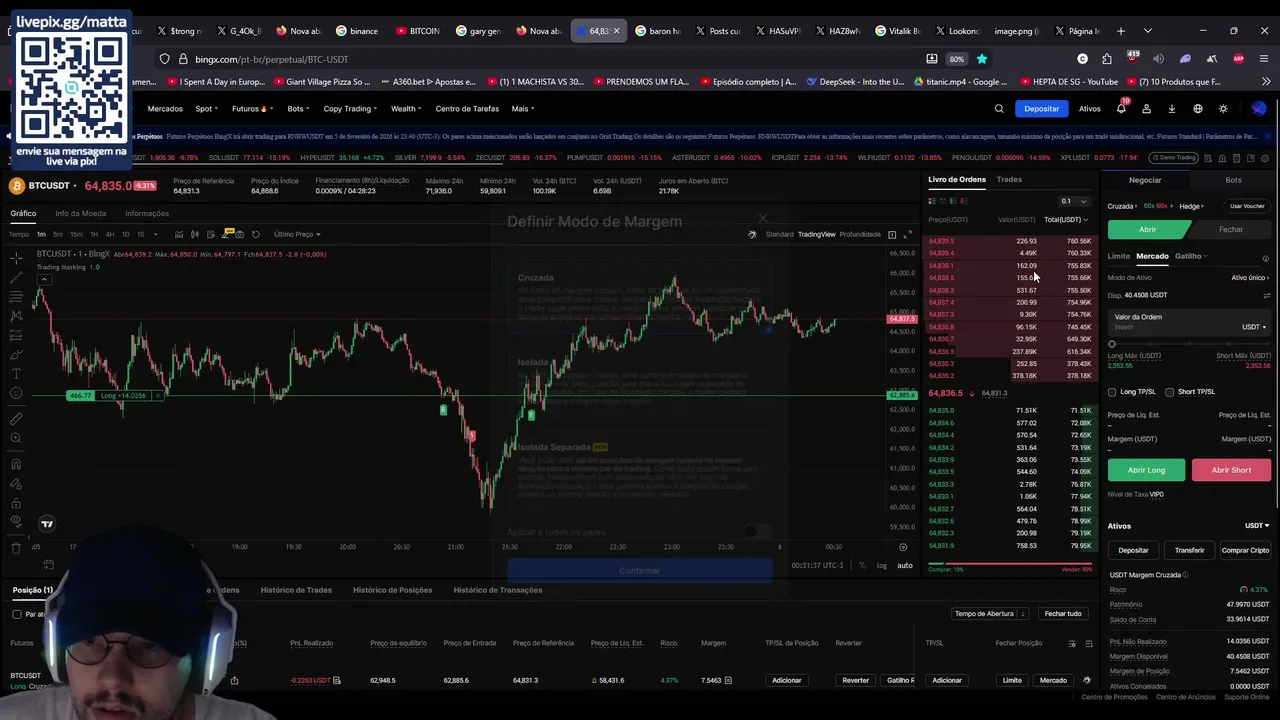
Task: Click the chart refresh/reset icon
Action: [x=256, y=234]
